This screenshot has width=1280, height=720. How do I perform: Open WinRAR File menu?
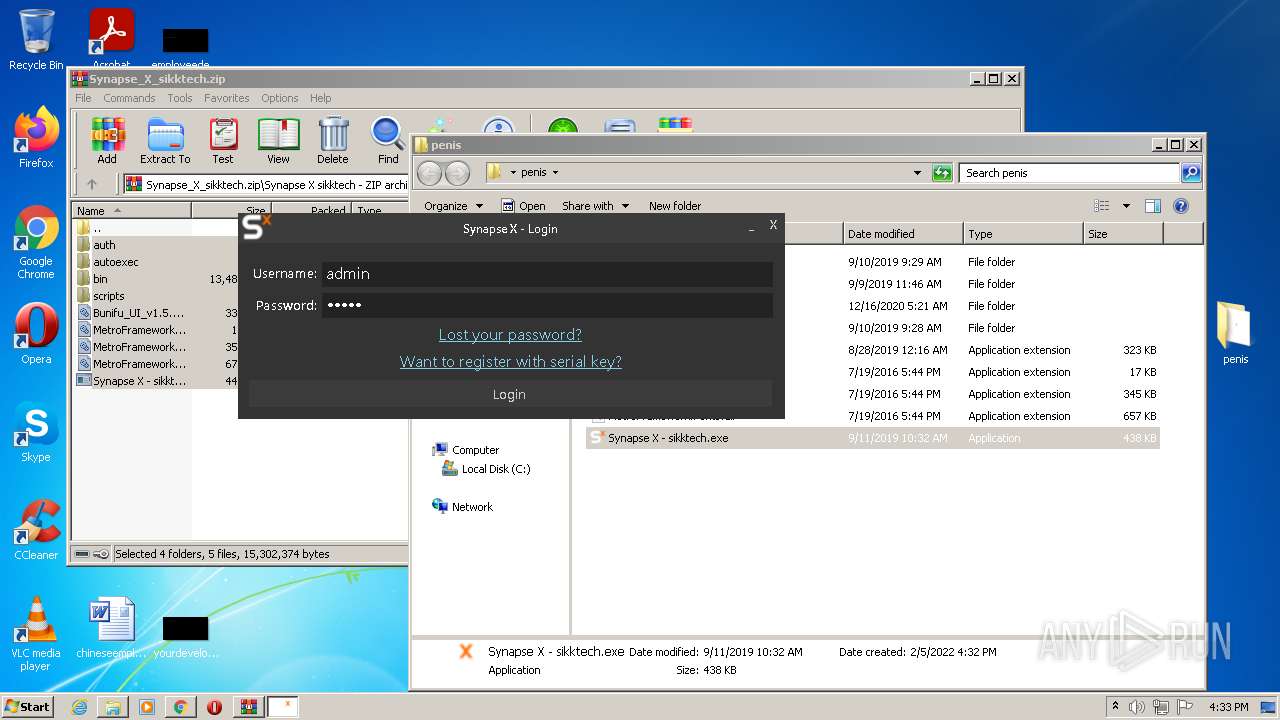click(83, 98)
